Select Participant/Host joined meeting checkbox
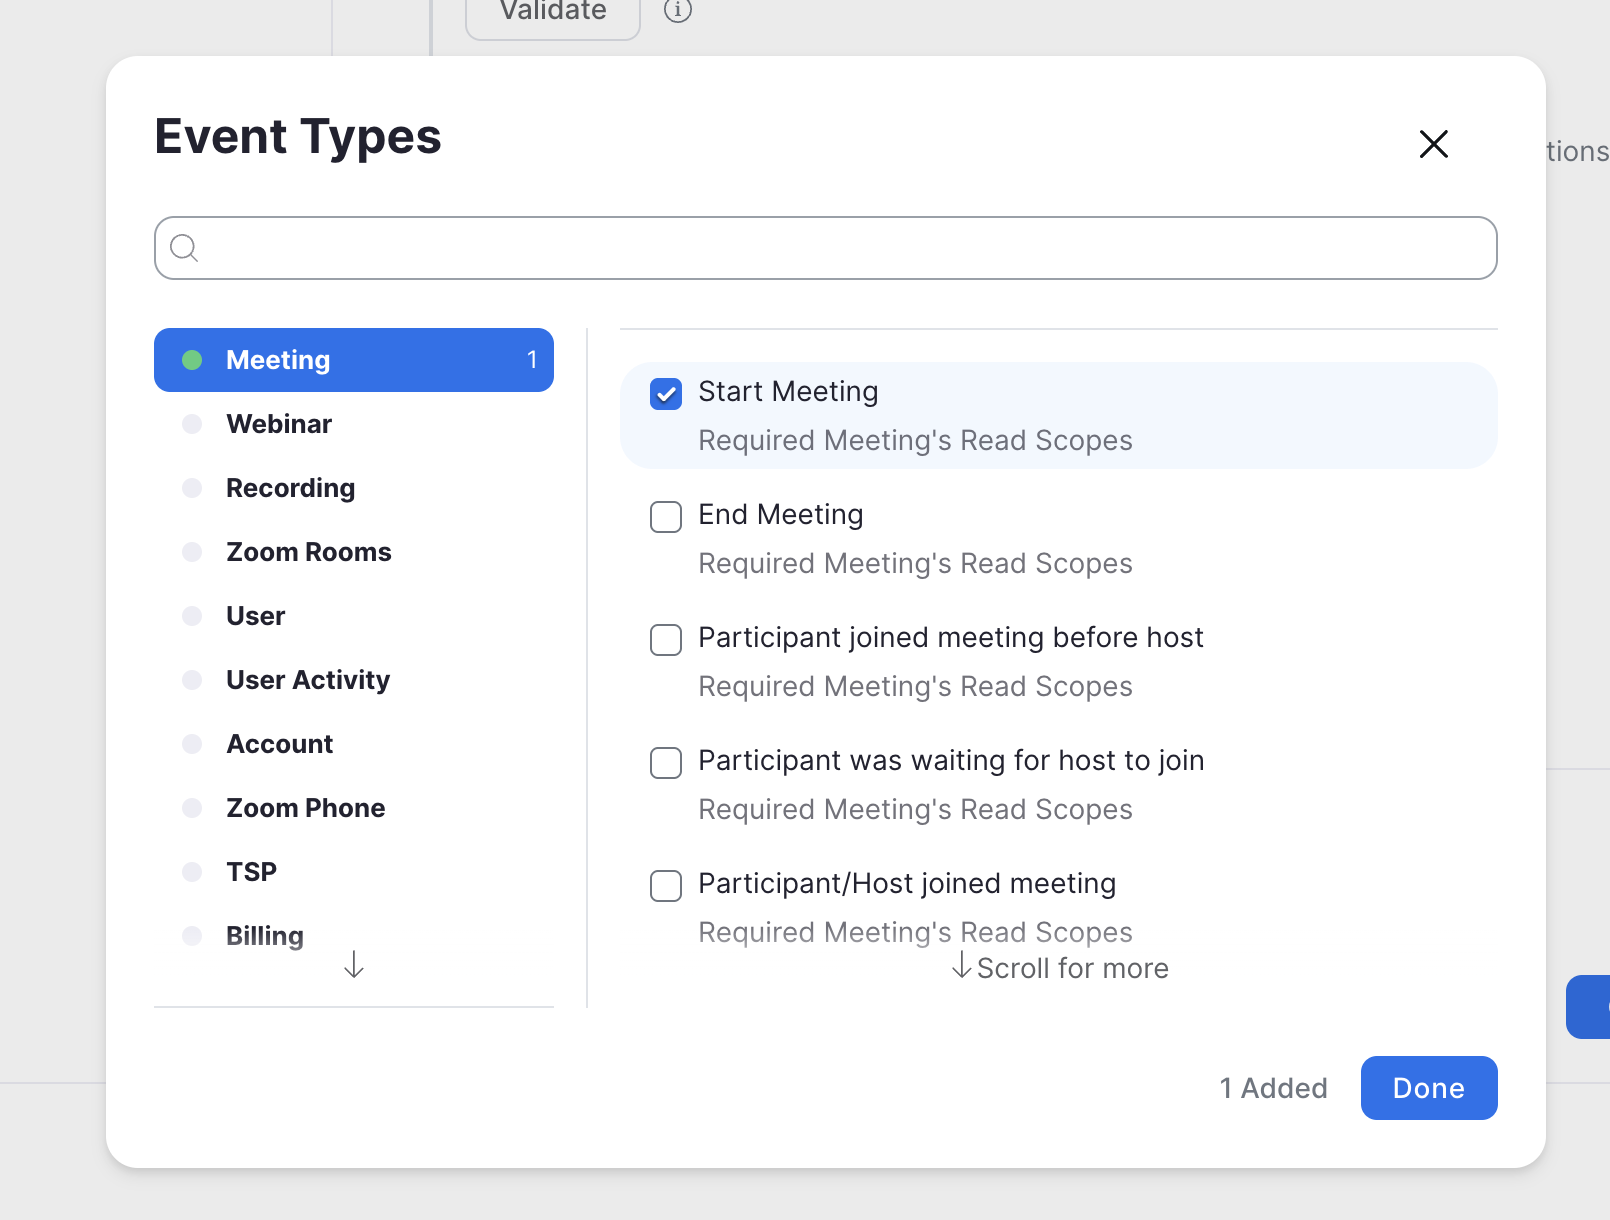The image size is (1610, 1220). tap(666, 886)
